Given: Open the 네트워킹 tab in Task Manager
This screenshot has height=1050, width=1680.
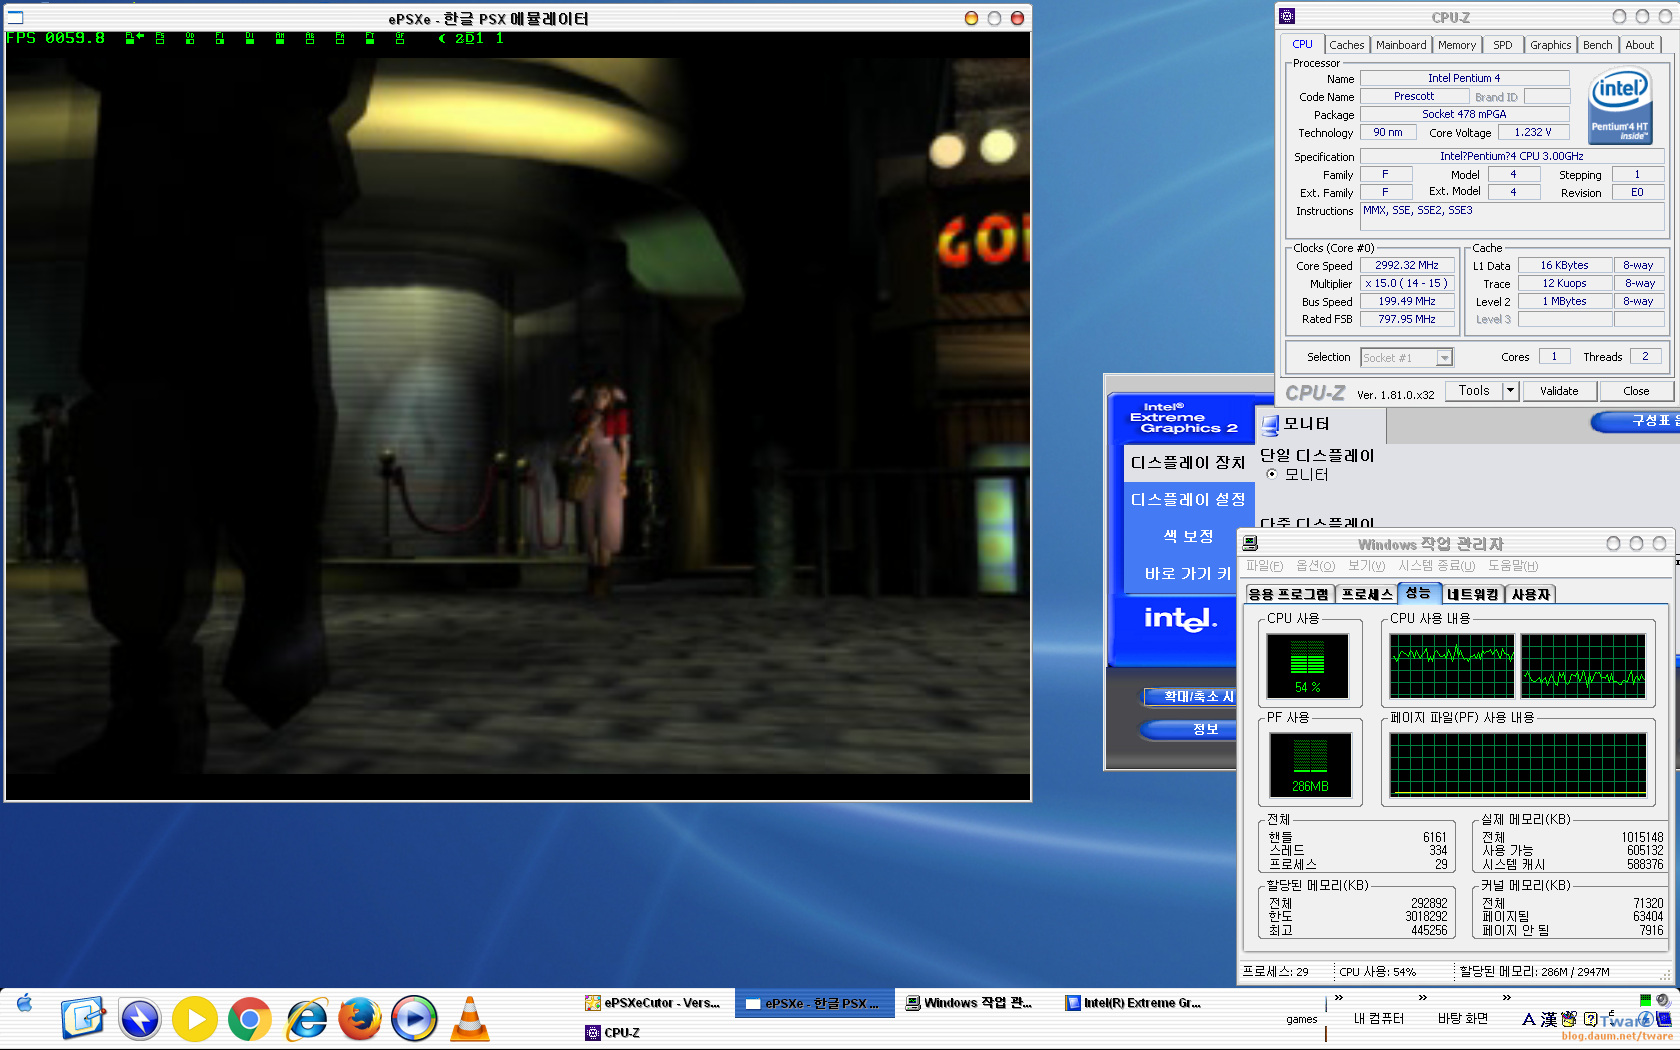Looking at the screenshot, I should pos(1472,594).
